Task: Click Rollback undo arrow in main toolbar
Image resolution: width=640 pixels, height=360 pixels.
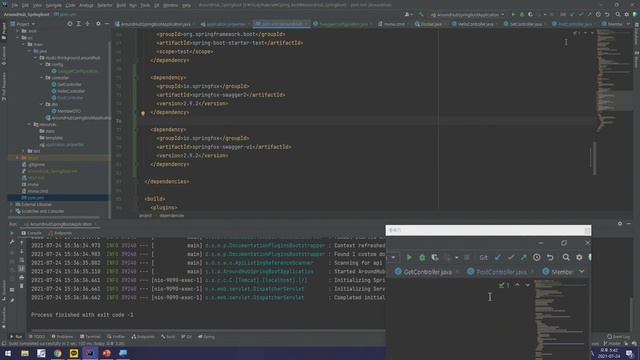Action: pyautogui.click(x=607, y=14)
